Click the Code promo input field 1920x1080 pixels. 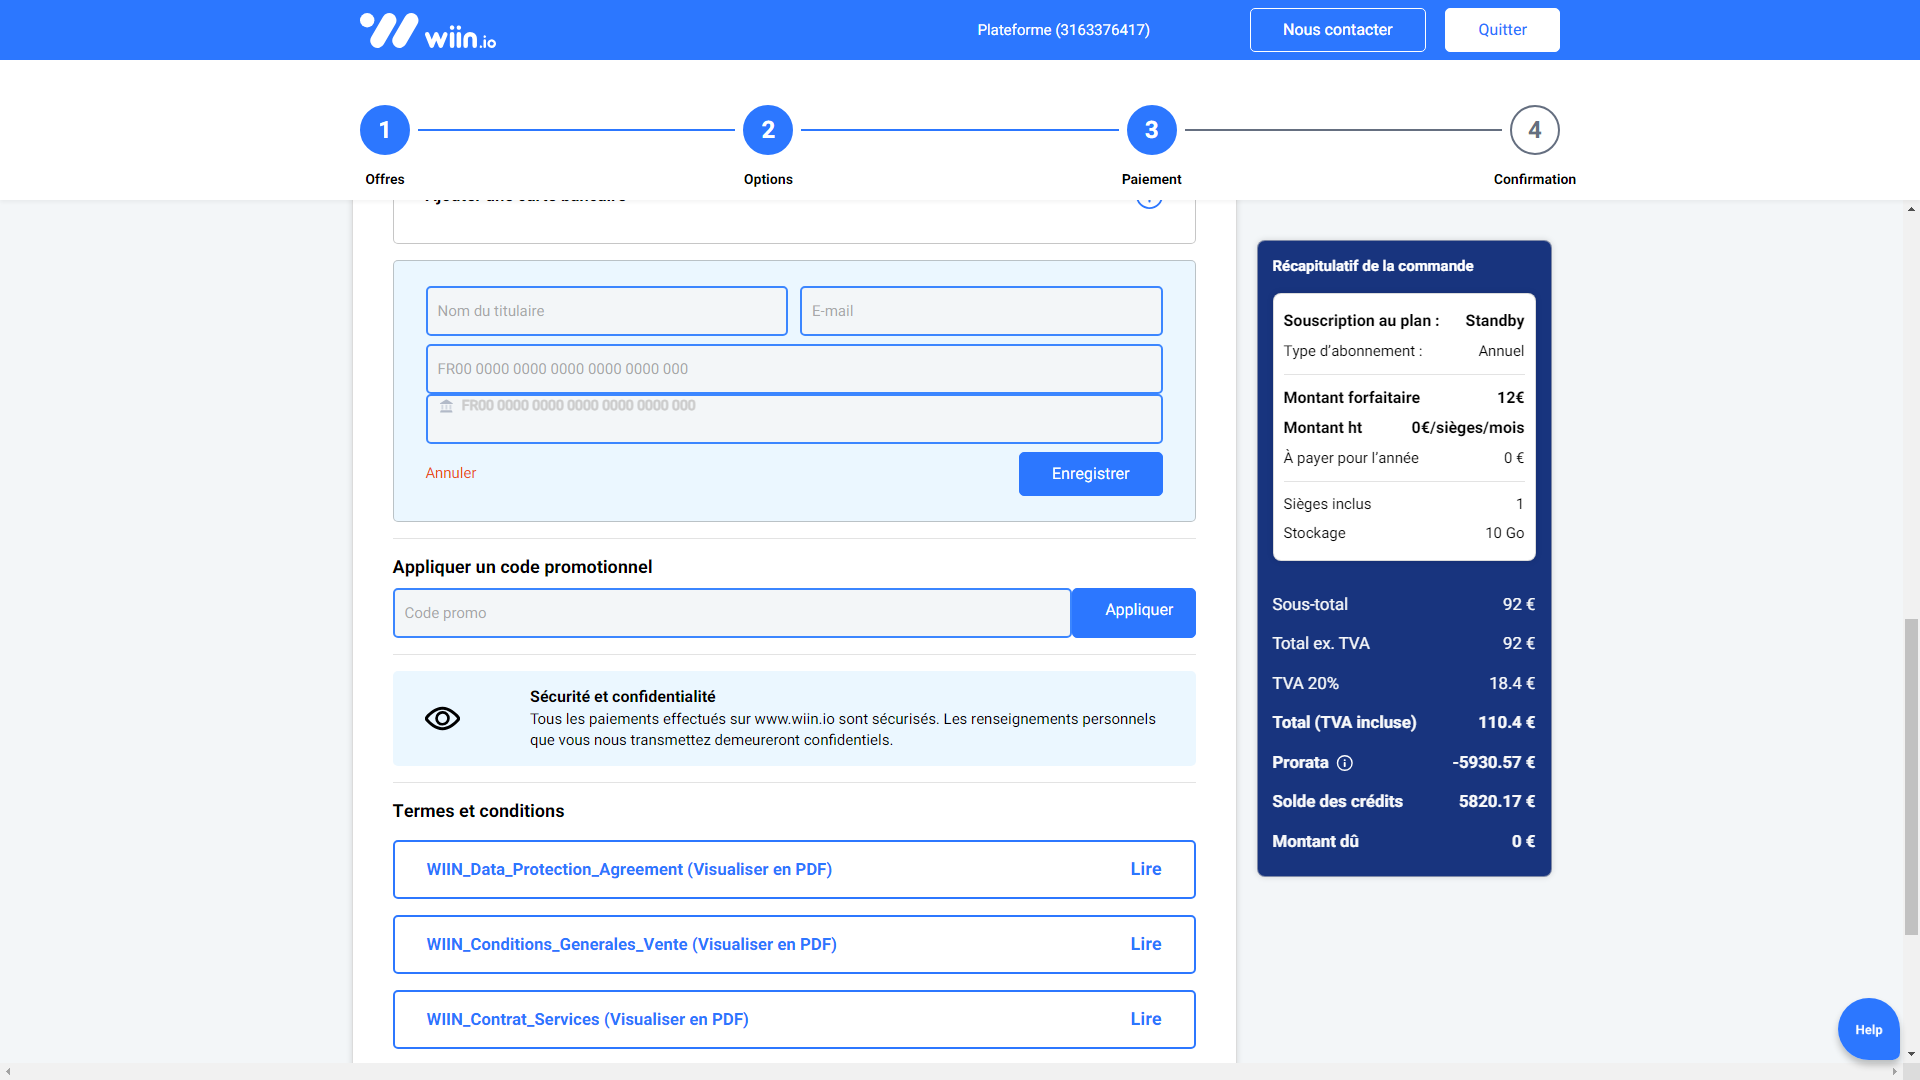click(732, 613)
